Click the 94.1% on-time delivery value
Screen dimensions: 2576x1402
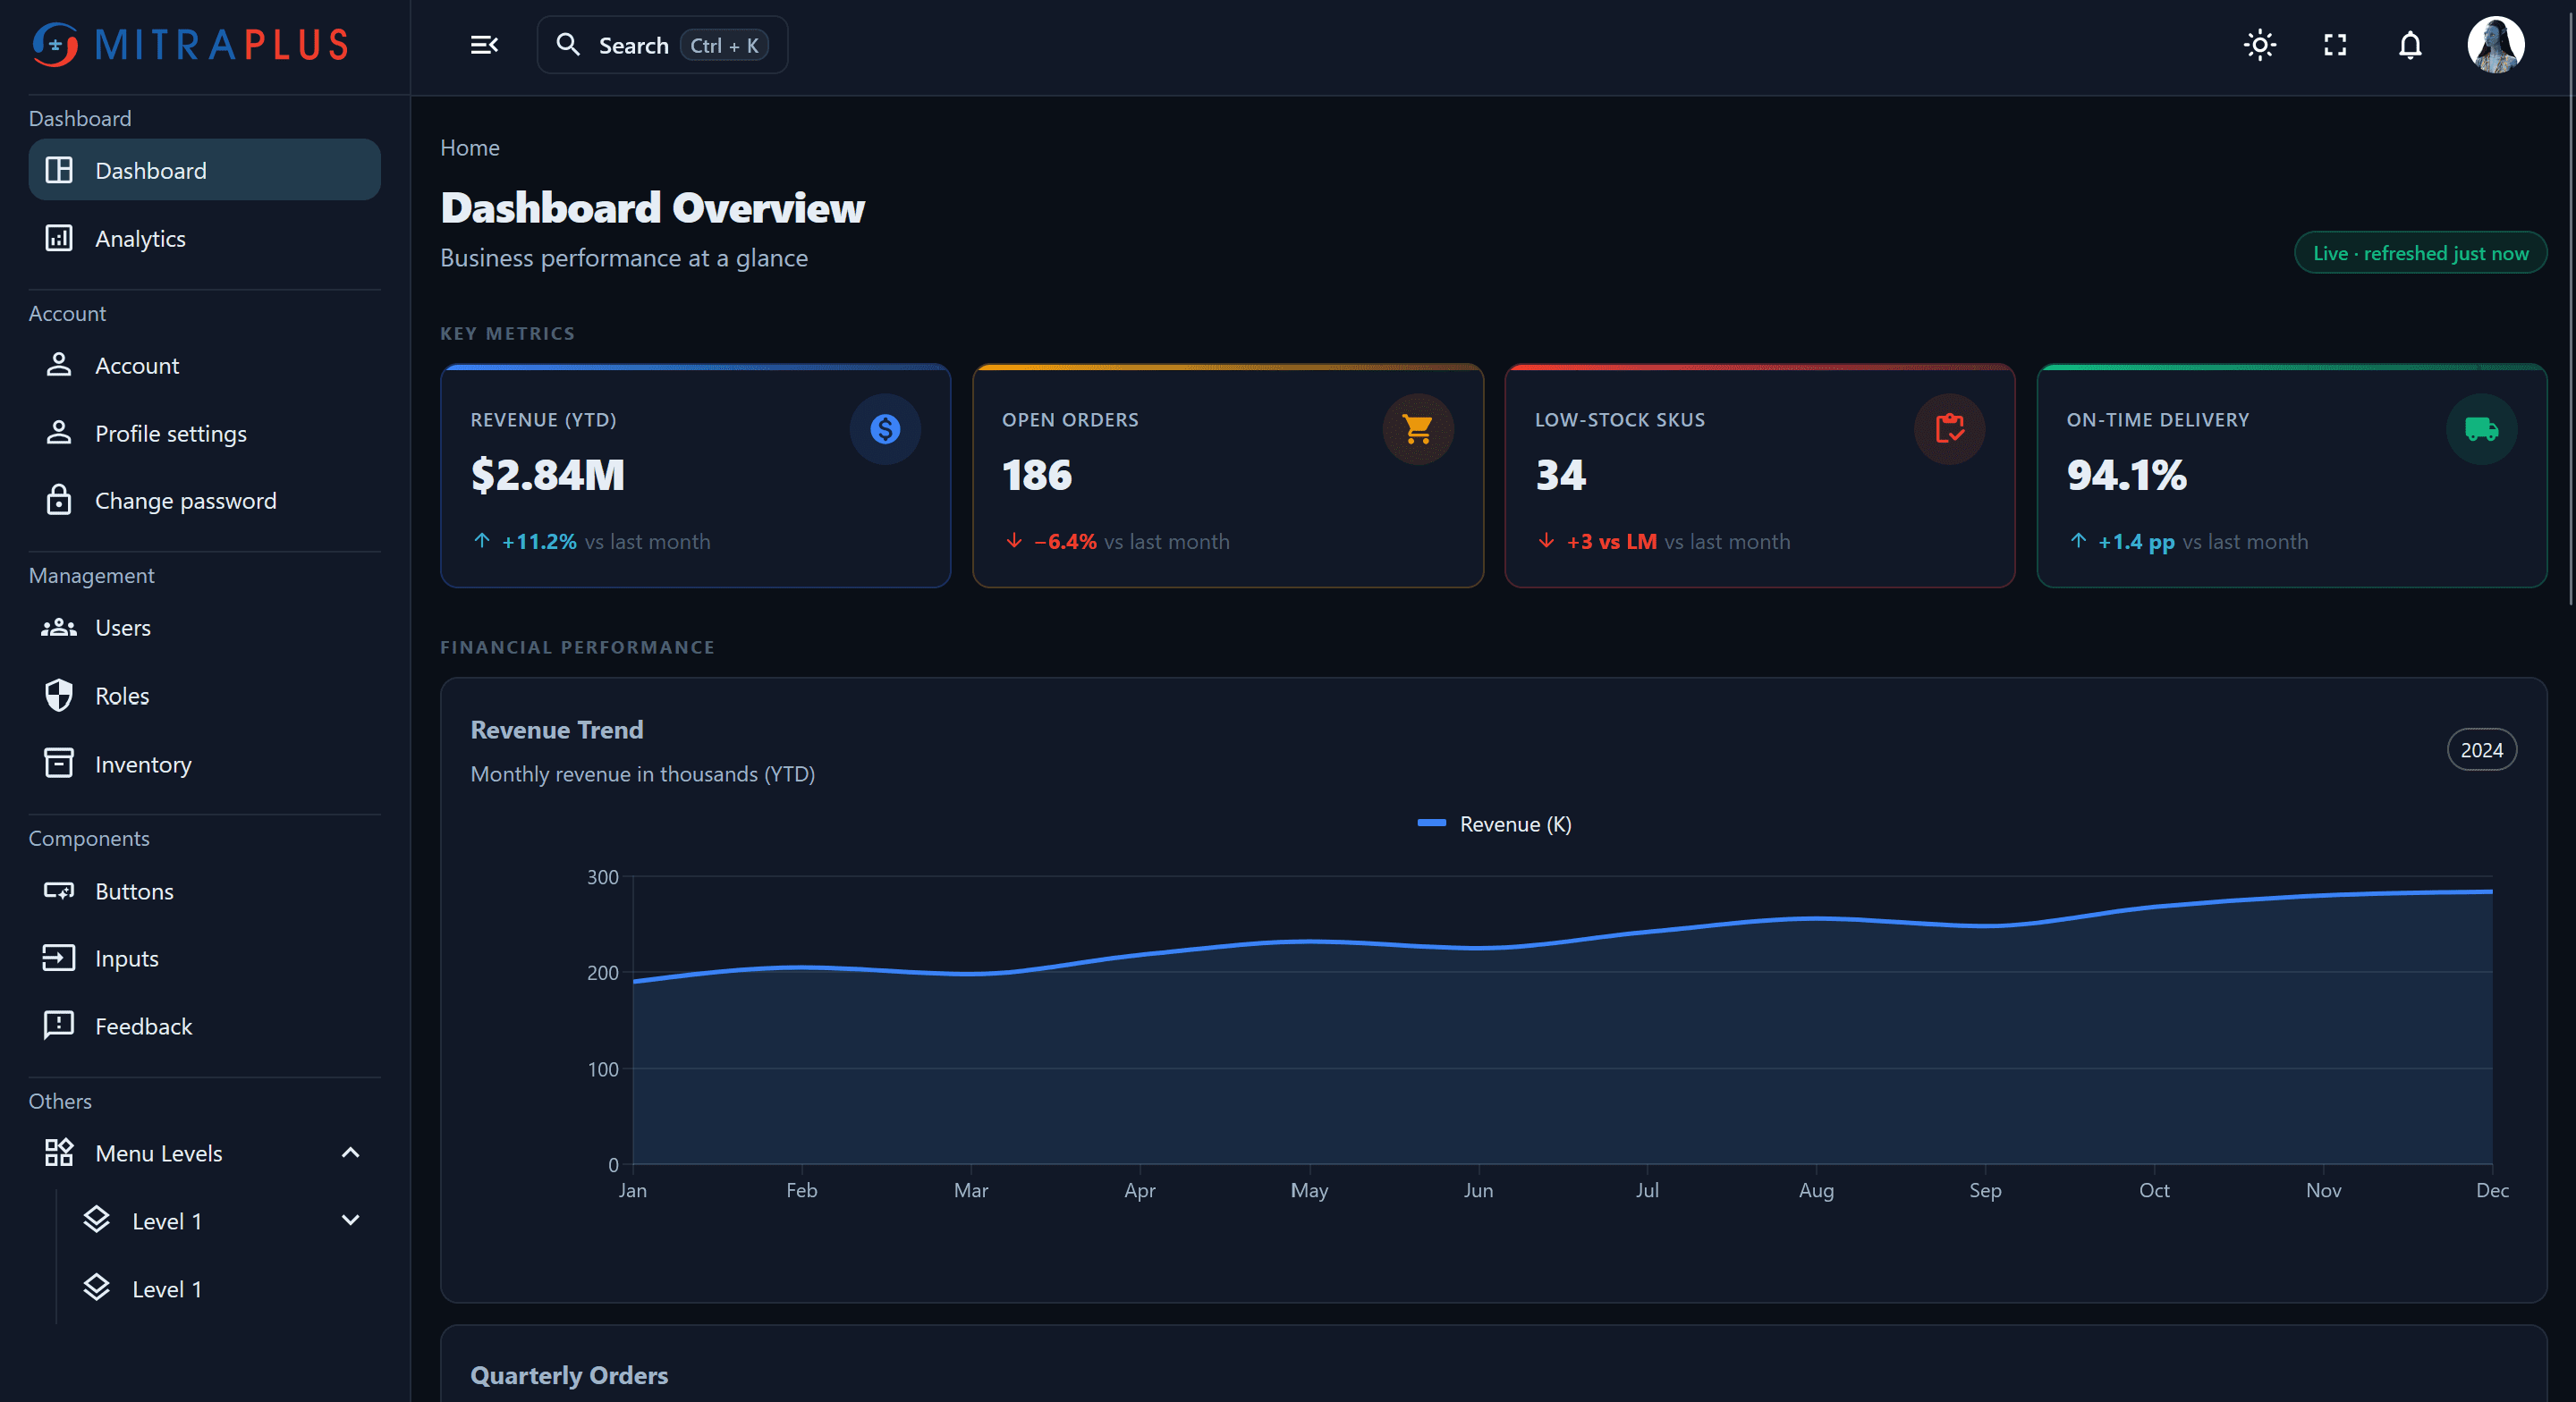2126,475
